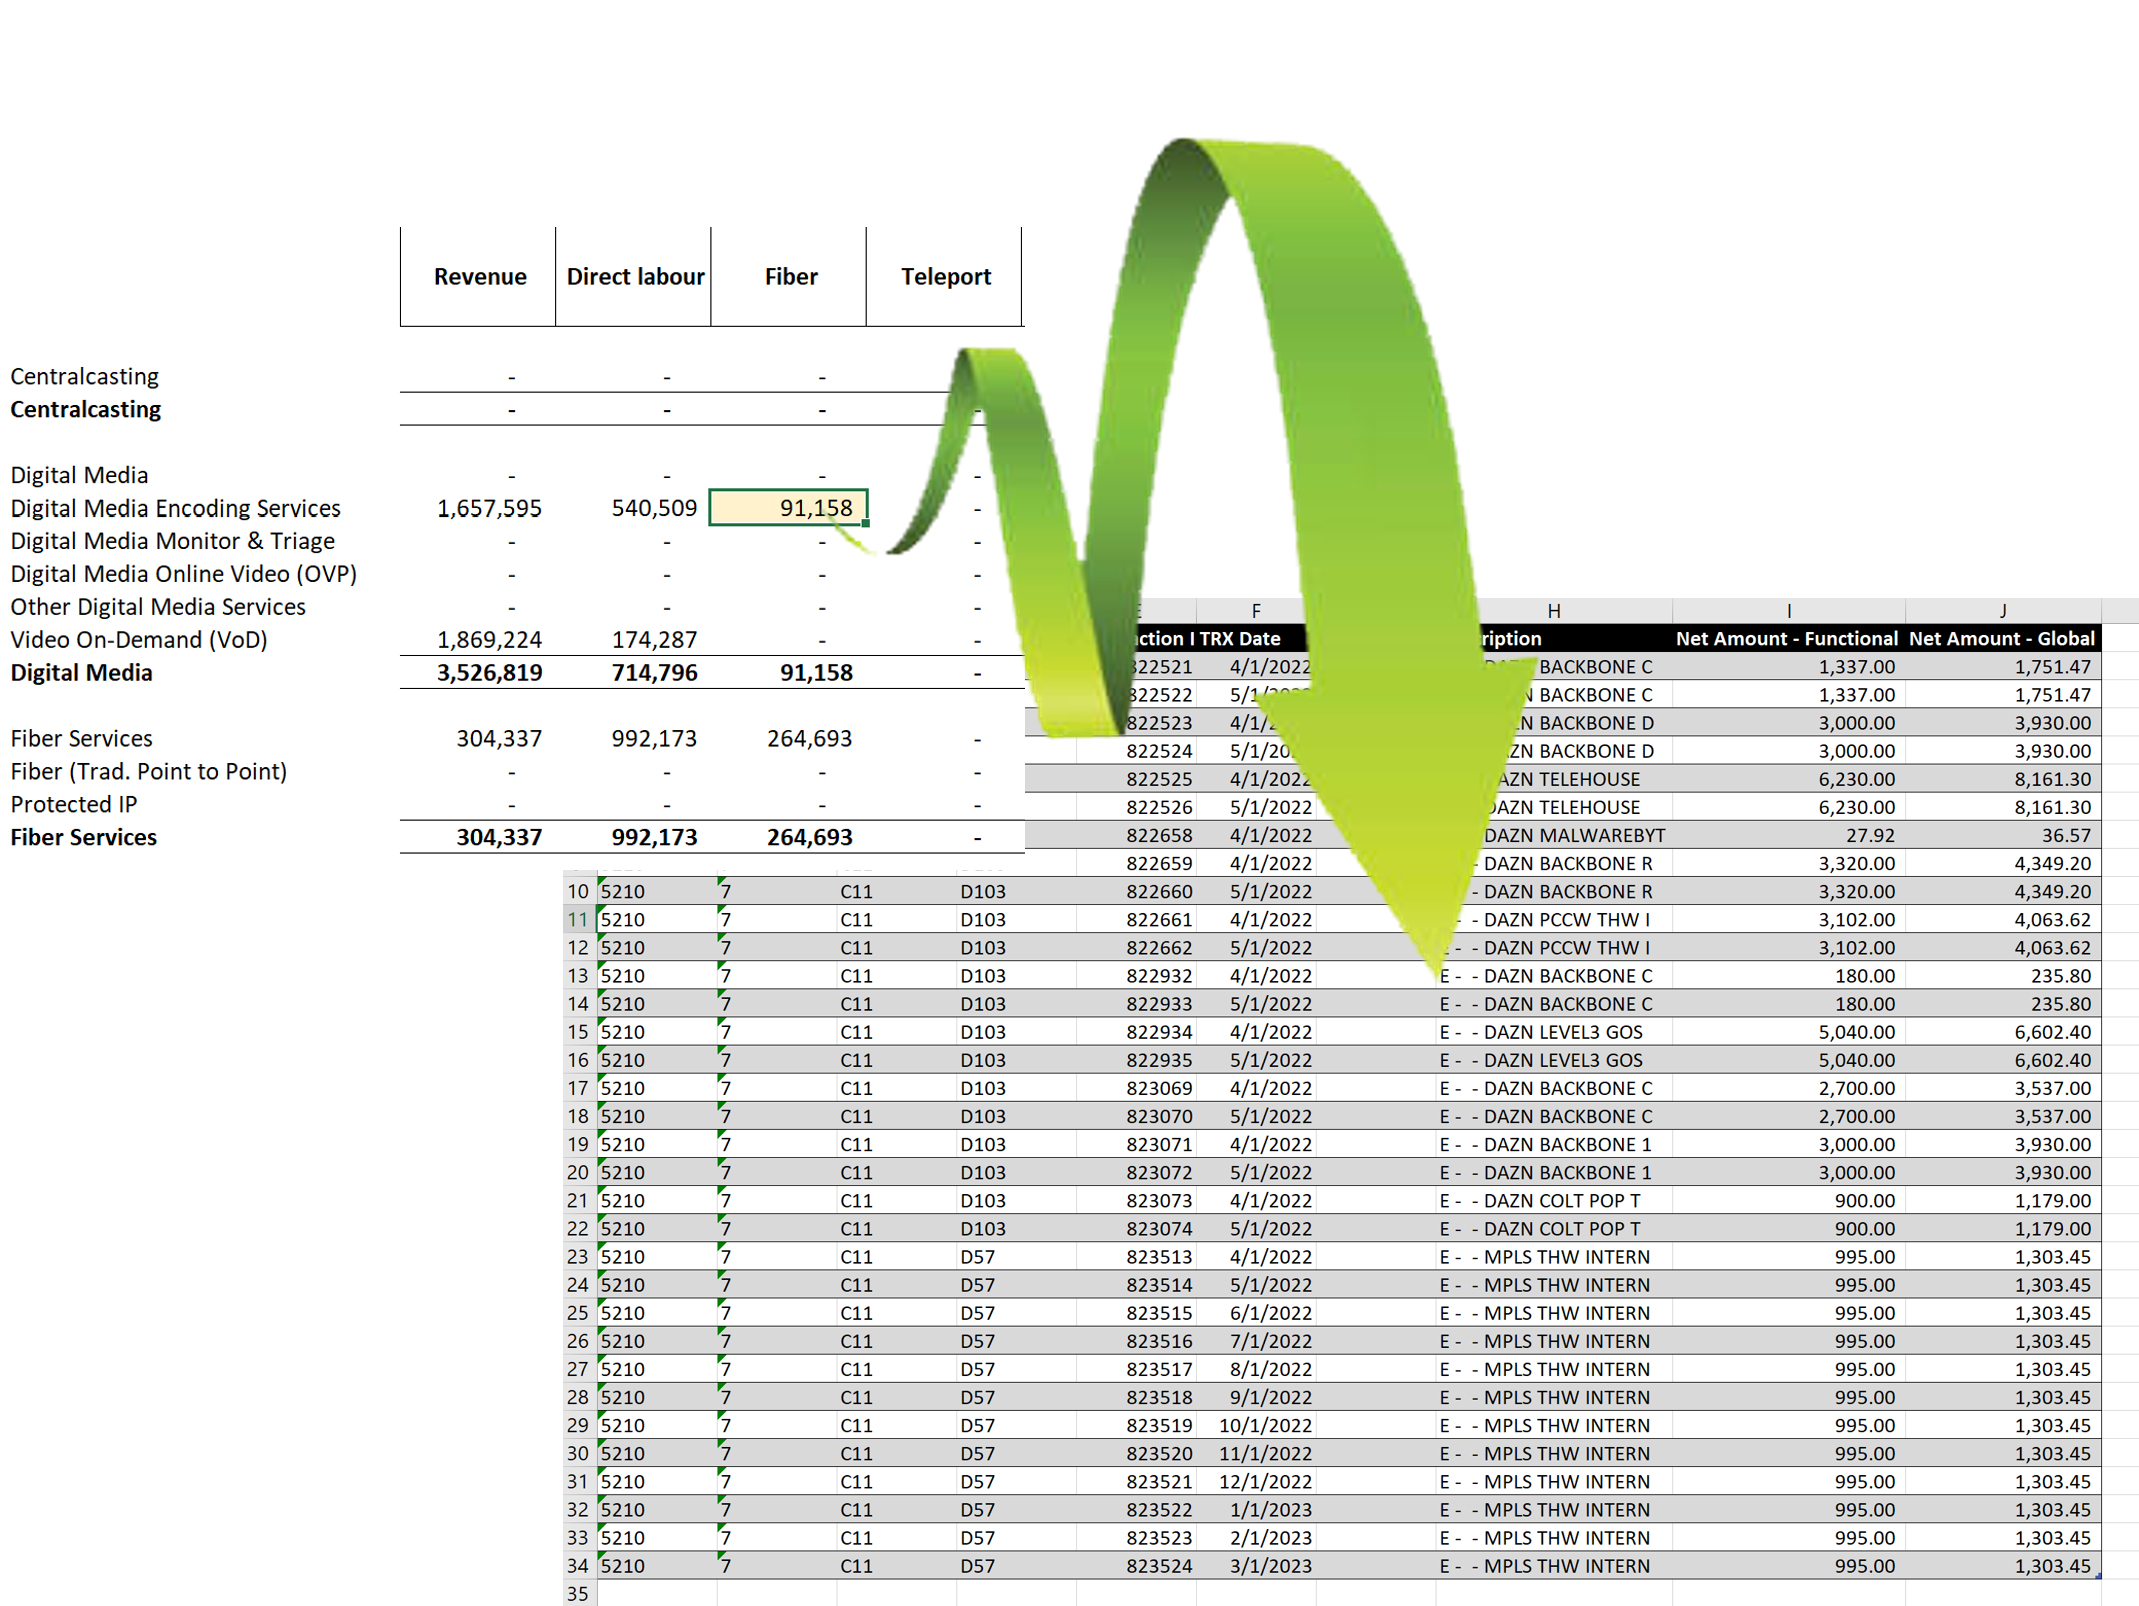Image resolution: width=2139 pixels, height=1606 pixels.
Task: Click the "Net Amount - Functional" header cell
Action: coord(1787,638)
